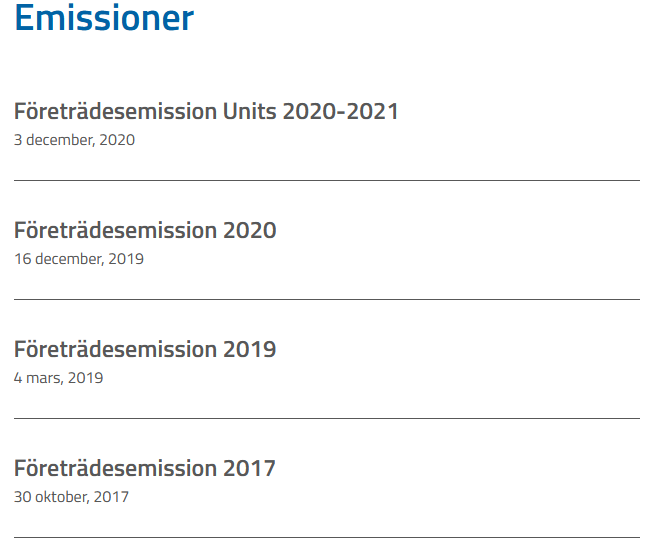Select the Företrädesemission 2019 heading link
Image resolution: width=654 pixels, height=553 pixels.
coord(145,349)
